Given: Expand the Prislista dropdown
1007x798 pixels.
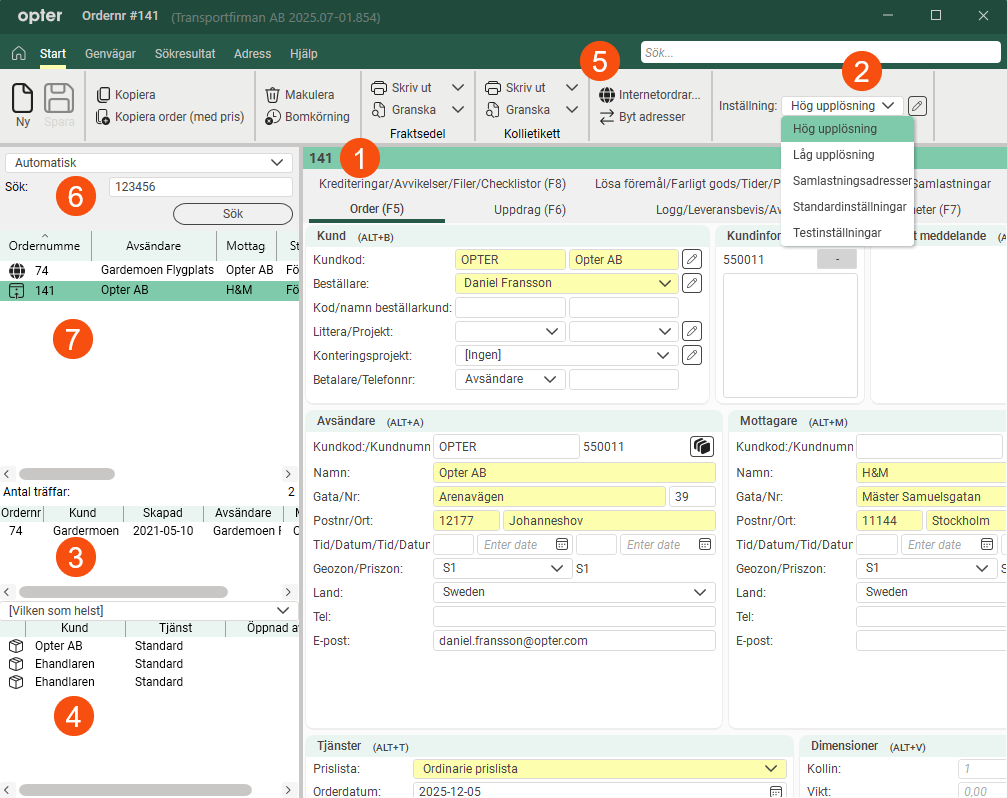Looking at the screenshot, I should [769, 769].
